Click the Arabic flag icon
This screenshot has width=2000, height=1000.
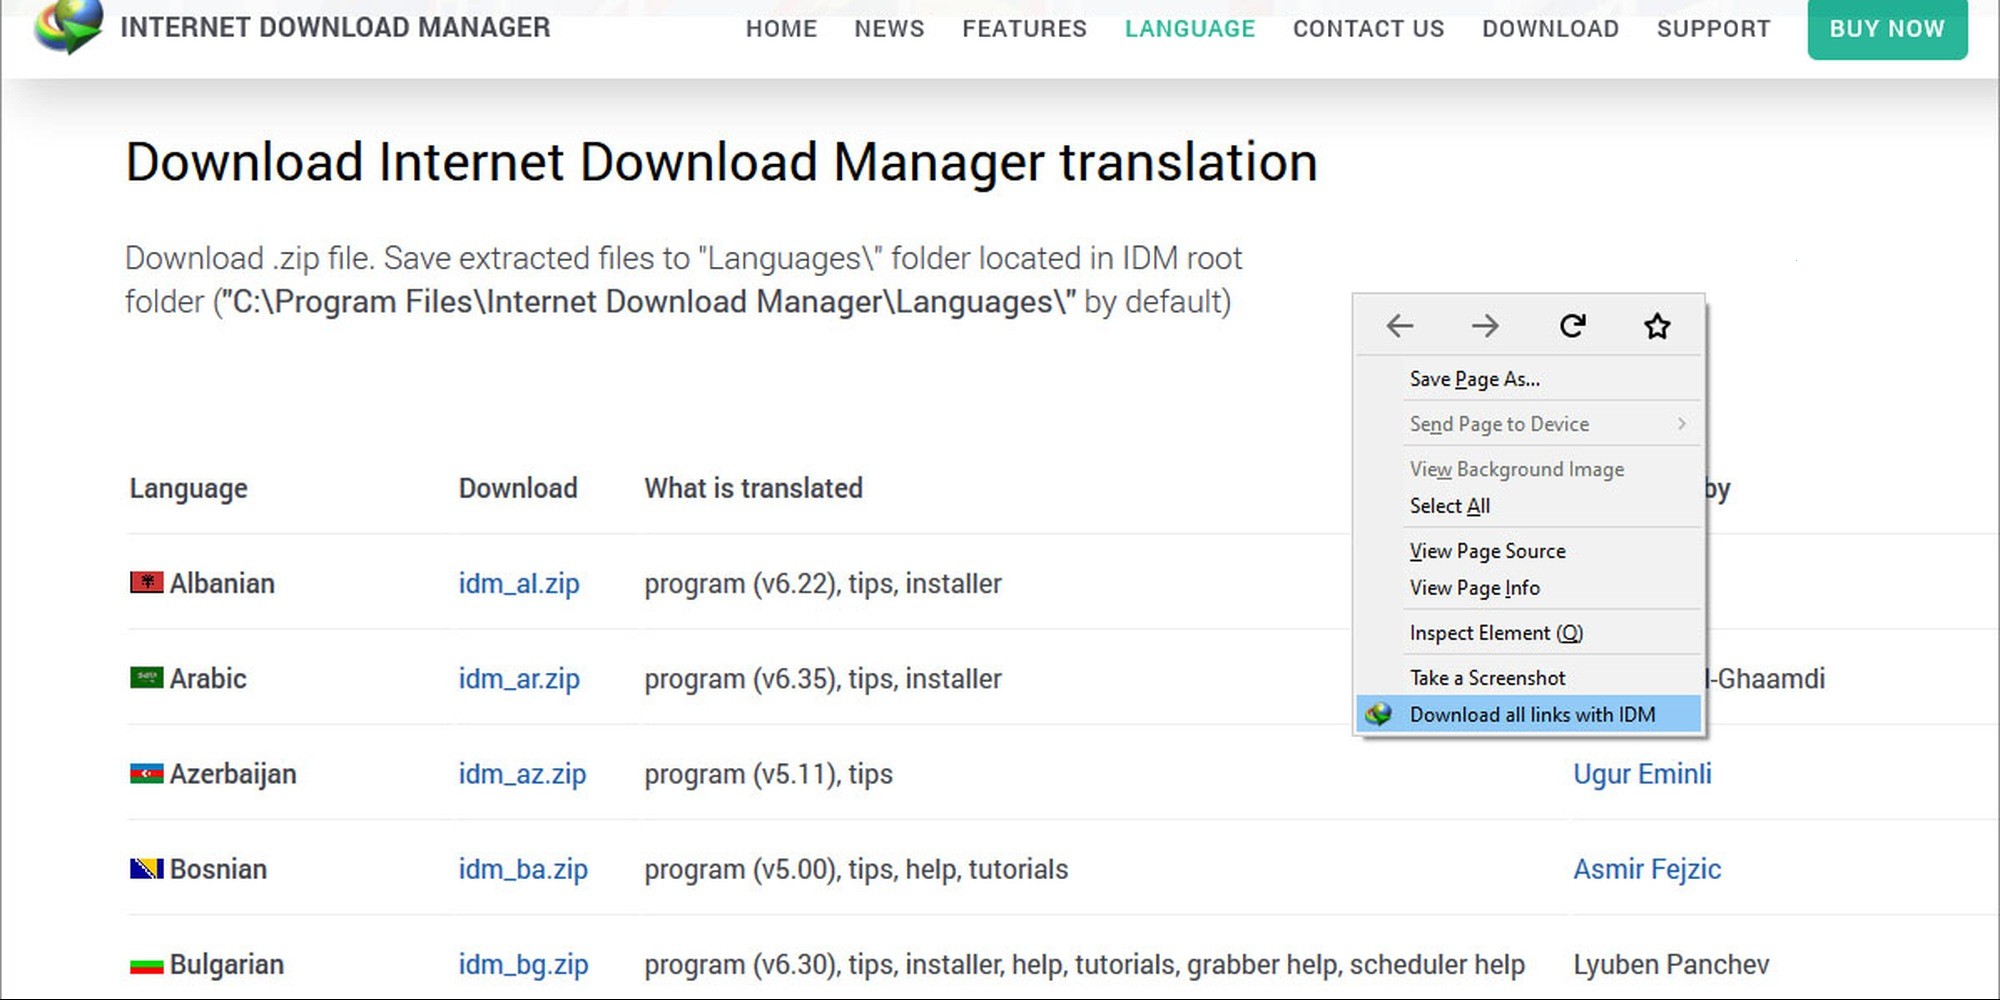147,678
